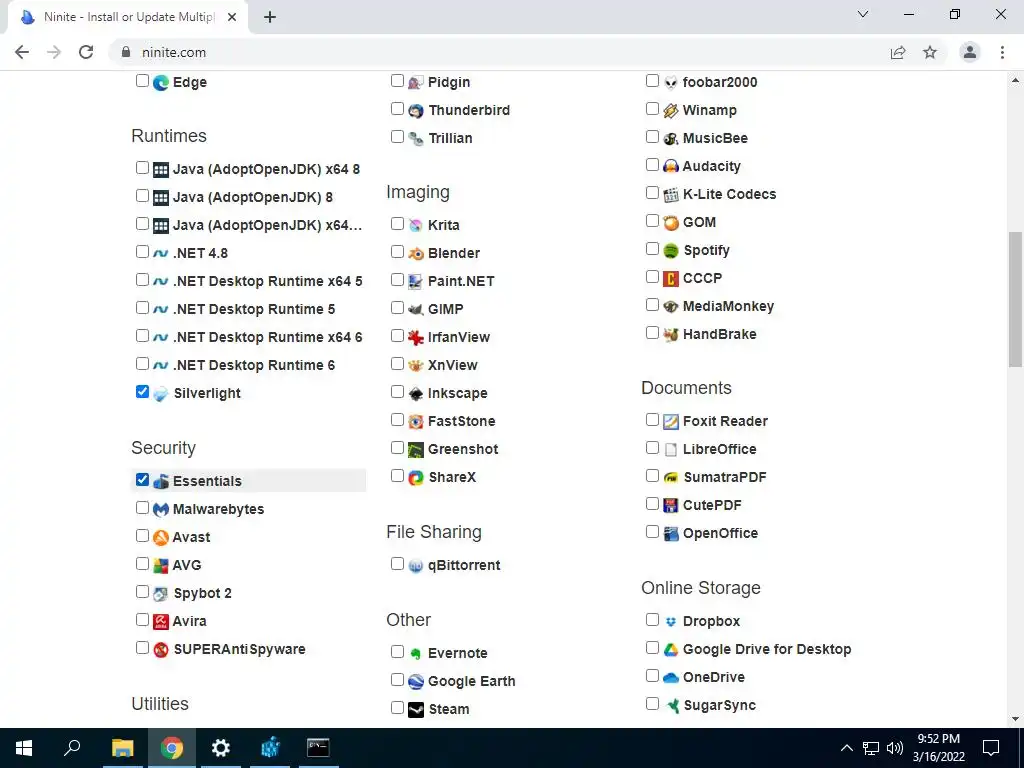The width and height of the screenshot is (1024, 768).
Task: Open Windows Start menu
Action: (24, 748)
